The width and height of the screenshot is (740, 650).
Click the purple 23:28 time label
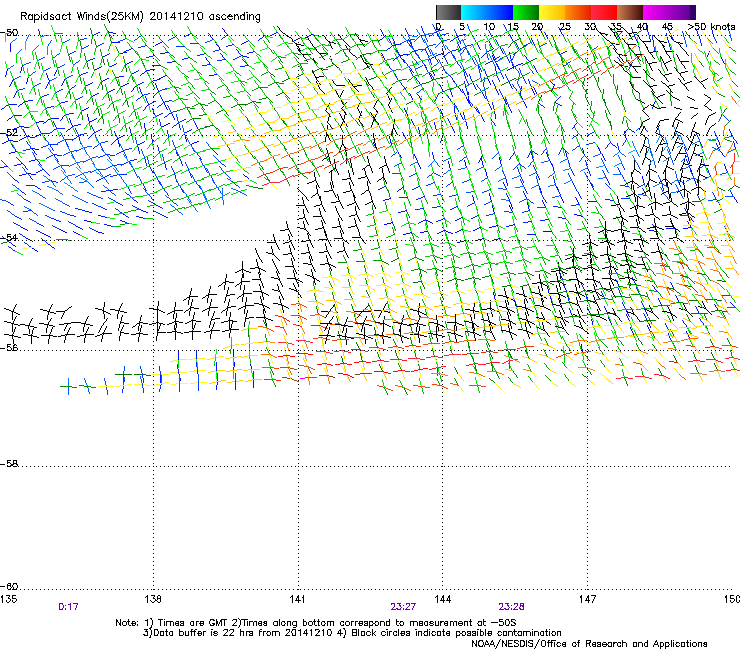[x=512, y=607]
